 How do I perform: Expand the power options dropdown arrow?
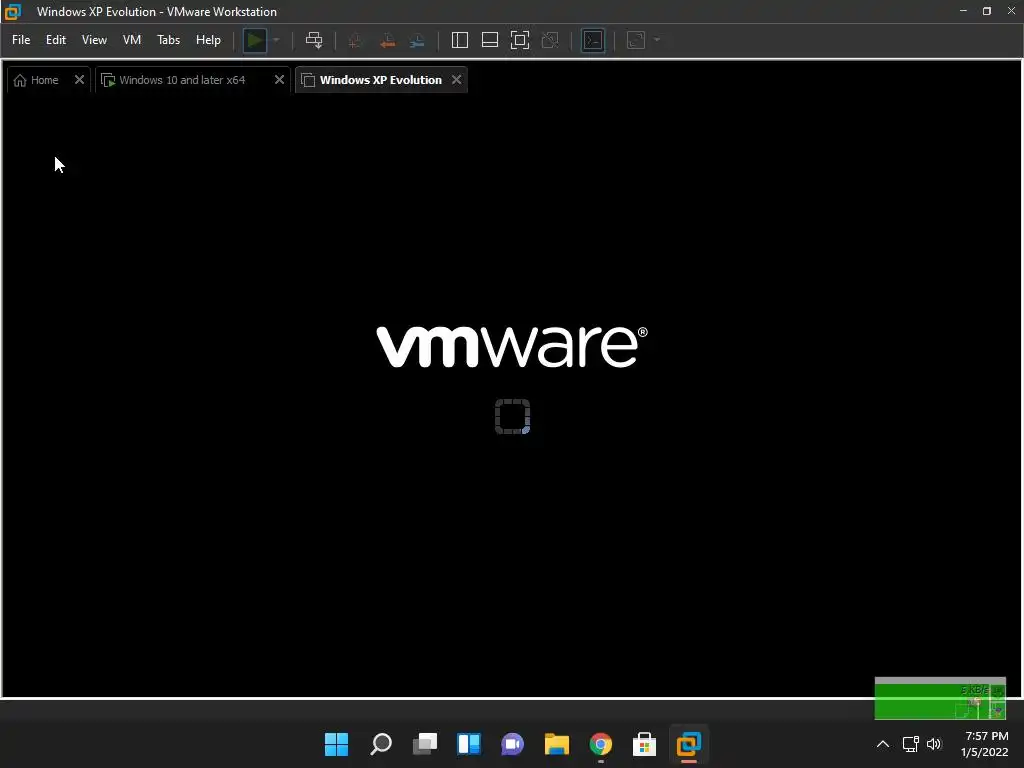(276, 40)
